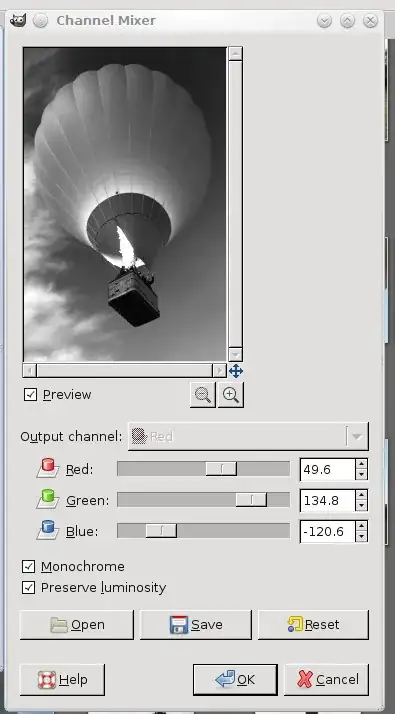Click the balloon preview image
Image resolution: width=395 pixels, height=714 pixels.
click(125, 204)
